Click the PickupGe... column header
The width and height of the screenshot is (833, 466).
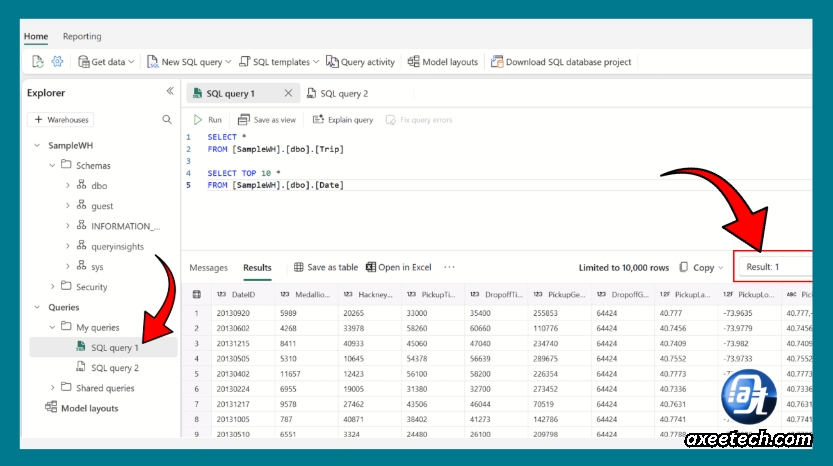[x=559, y=294]
